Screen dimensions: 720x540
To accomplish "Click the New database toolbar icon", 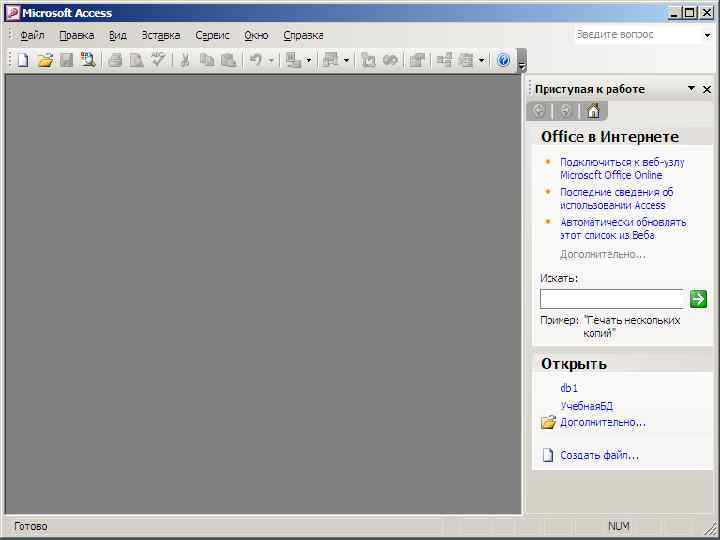I will (22, 60).
